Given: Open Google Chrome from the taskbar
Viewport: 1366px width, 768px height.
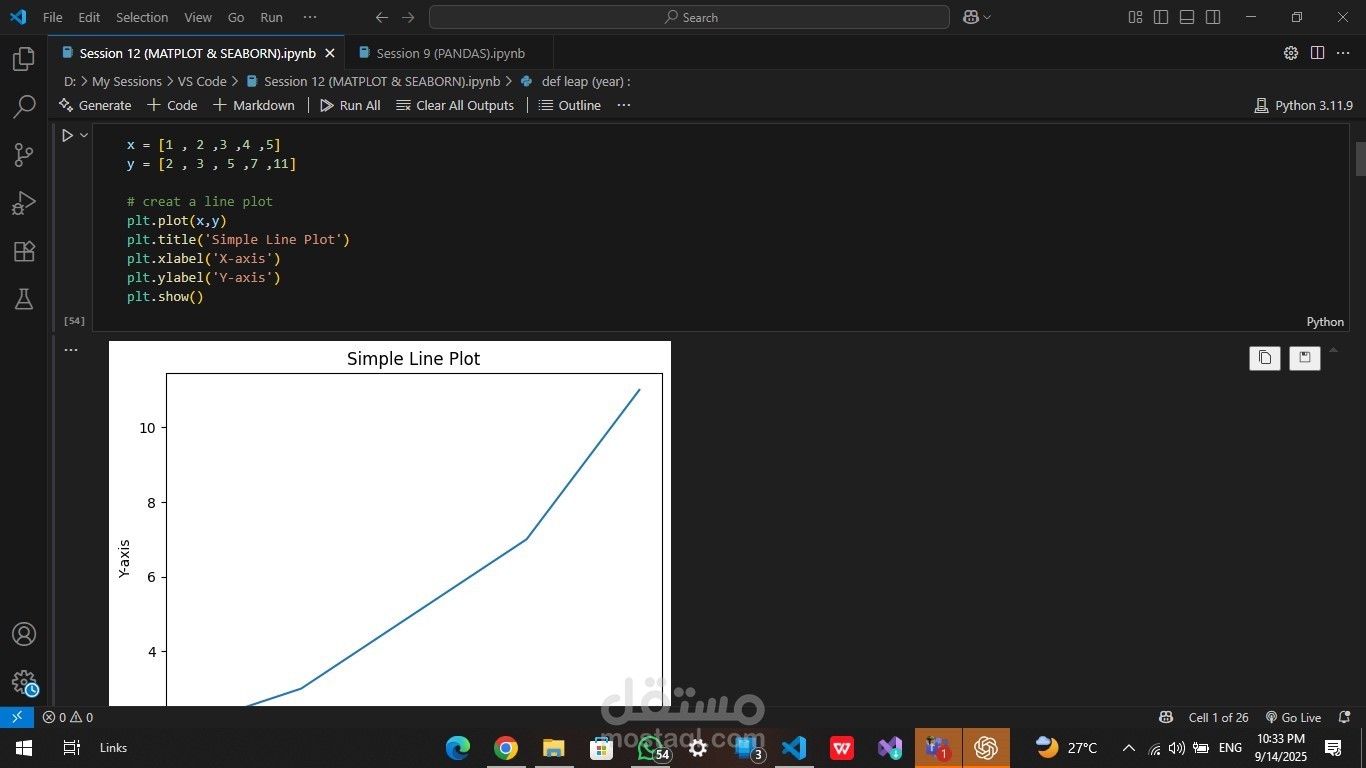Looking at the screenshot, I should (x=506, y=748).
